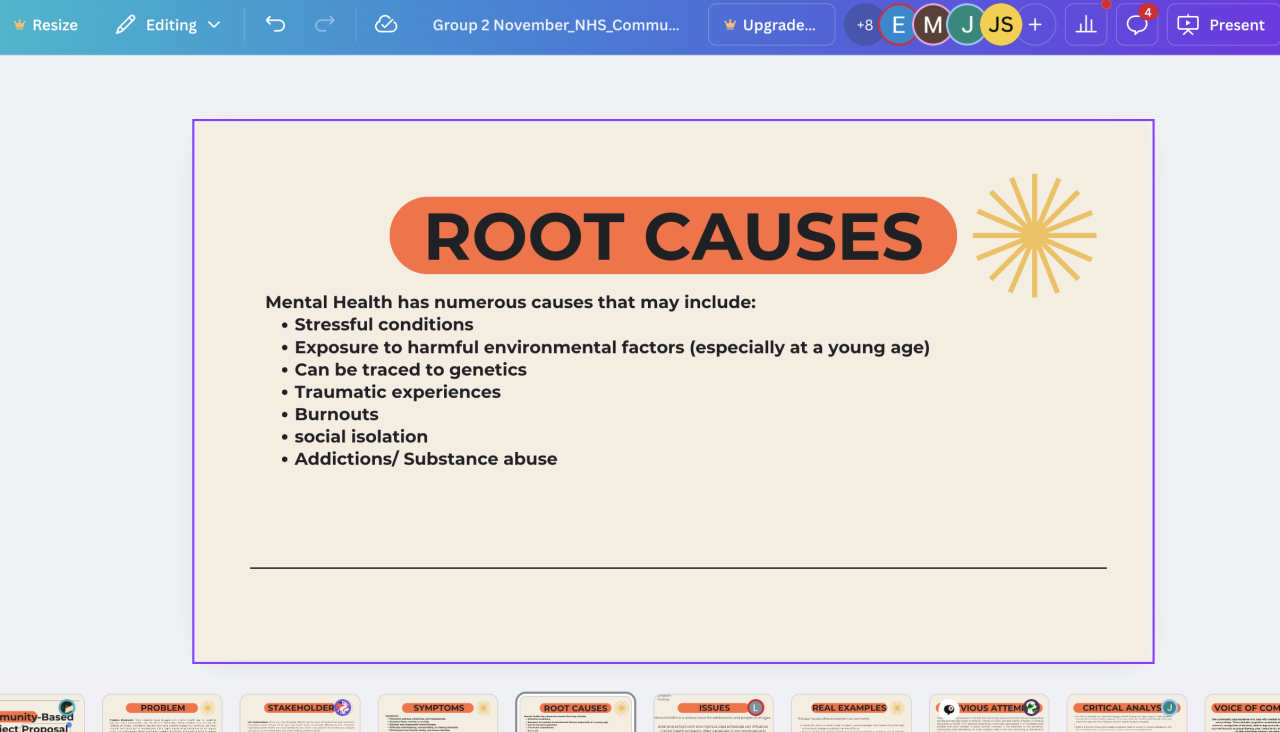Redo the last undone action
The image size is (1280, 732).
(325, 25)
